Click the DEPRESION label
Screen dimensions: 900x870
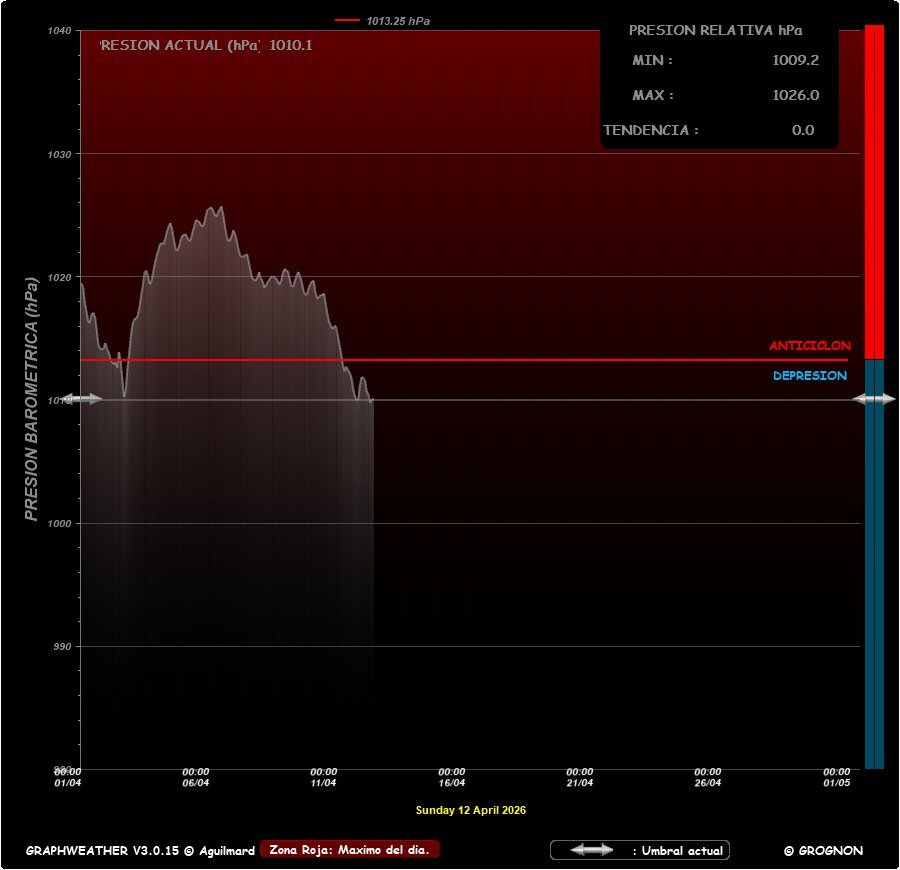click(x=809, y=376)
